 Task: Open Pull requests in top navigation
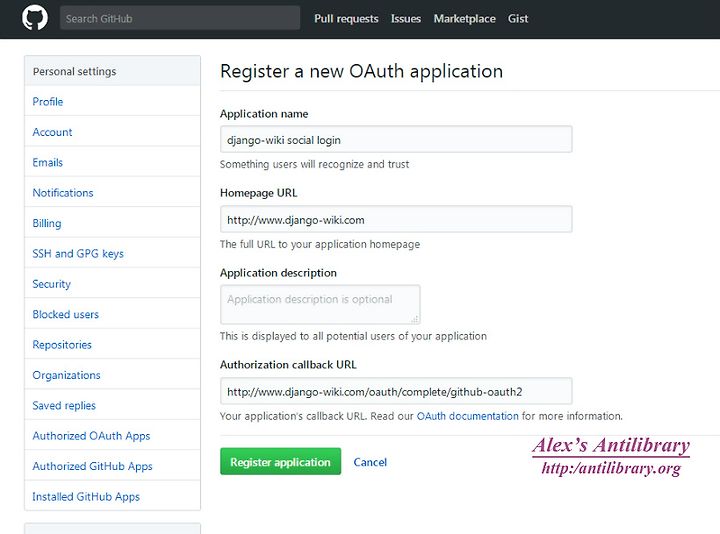click(x=346, y=19)
